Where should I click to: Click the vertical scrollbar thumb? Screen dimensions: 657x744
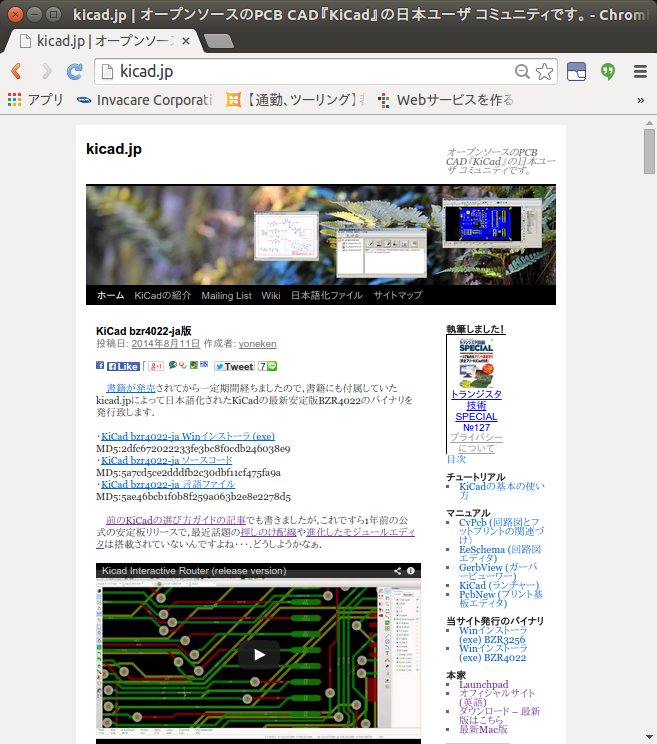pyautogui.click(x=649, y=151)
